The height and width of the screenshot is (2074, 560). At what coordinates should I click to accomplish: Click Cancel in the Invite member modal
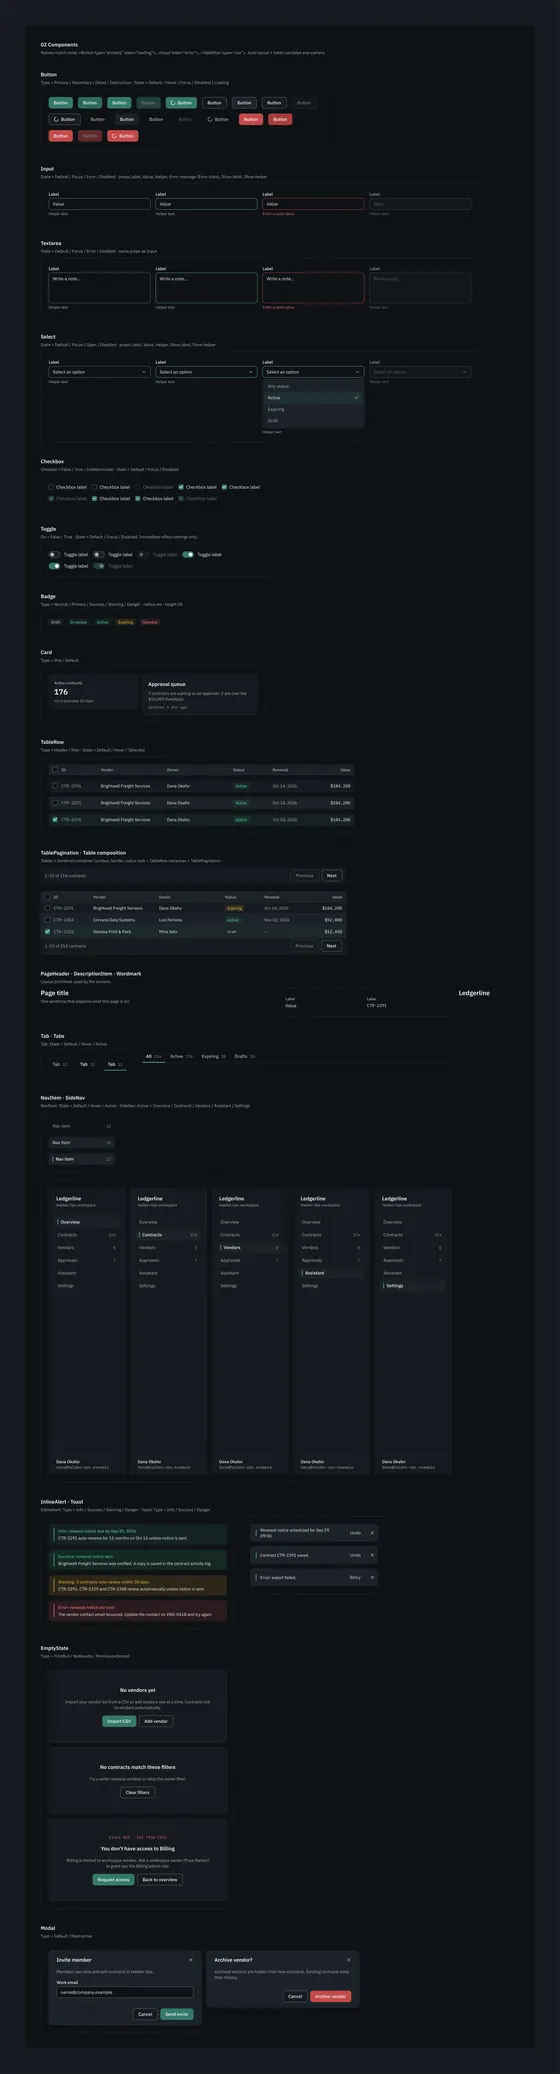click(x=145, y=2014)
